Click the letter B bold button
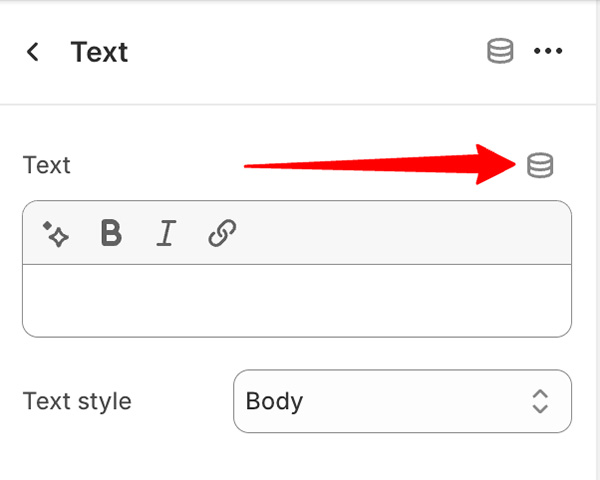The image size is (600, 480). pos(111,232)
